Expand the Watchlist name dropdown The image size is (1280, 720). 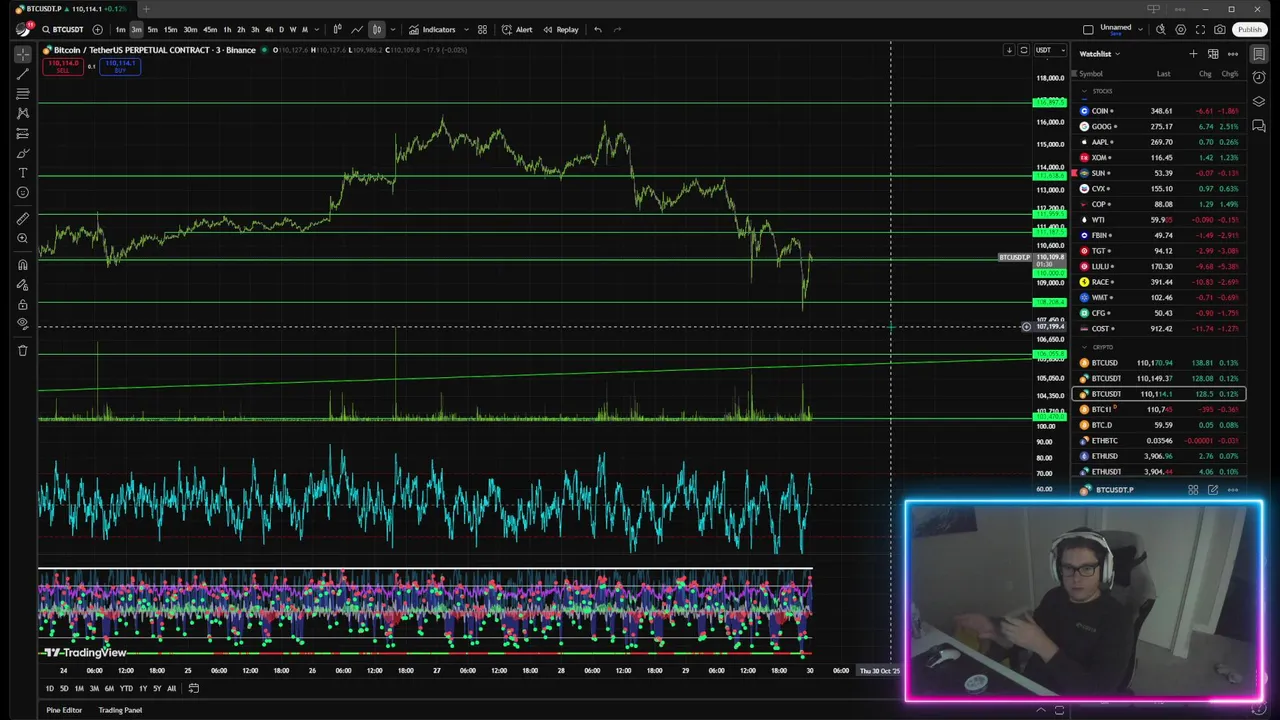coord(1099,54)
